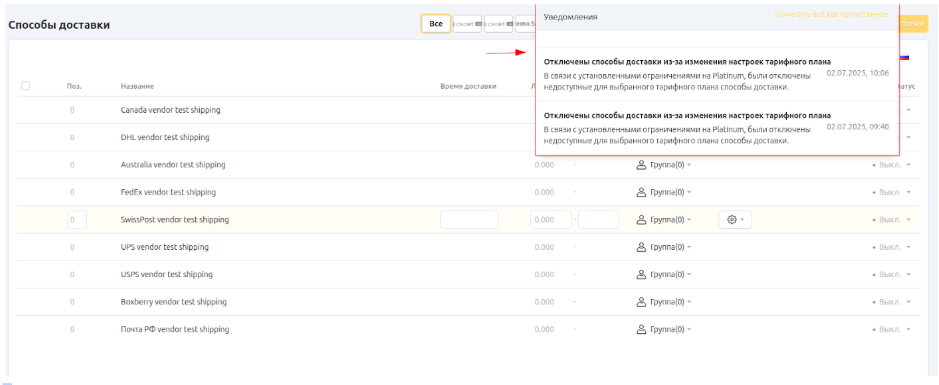Open the notification dated 02.07.2025, 10:06

click(717, 75)
